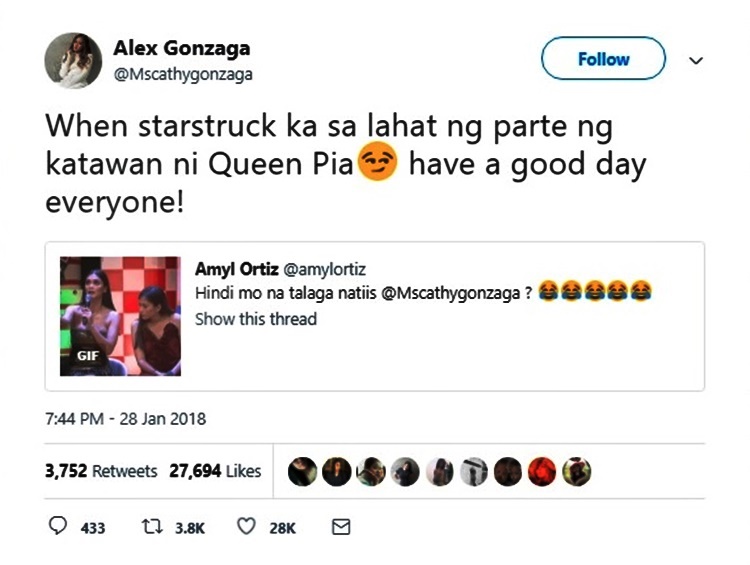Open Alex Gonzaga's profile picture
This screenshot has height=565, width=750.
coord(73,61)
